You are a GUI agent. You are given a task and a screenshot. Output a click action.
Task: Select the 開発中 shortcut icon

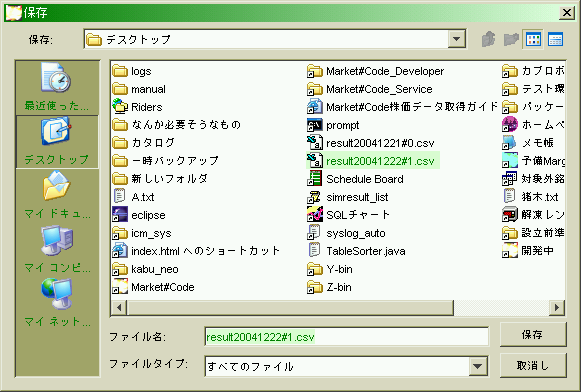coord(509,251)
